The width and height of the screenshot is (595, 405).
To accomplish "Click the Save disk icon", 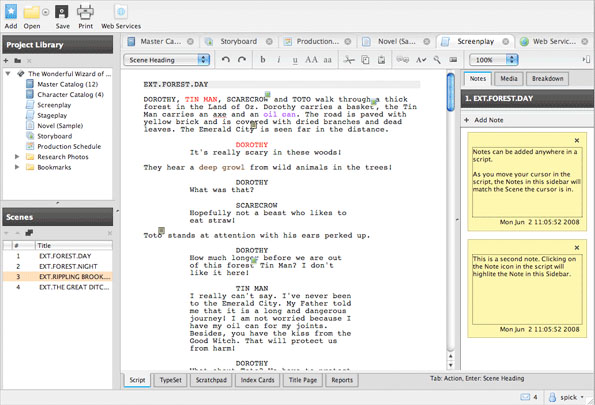I will click(62, 13).
